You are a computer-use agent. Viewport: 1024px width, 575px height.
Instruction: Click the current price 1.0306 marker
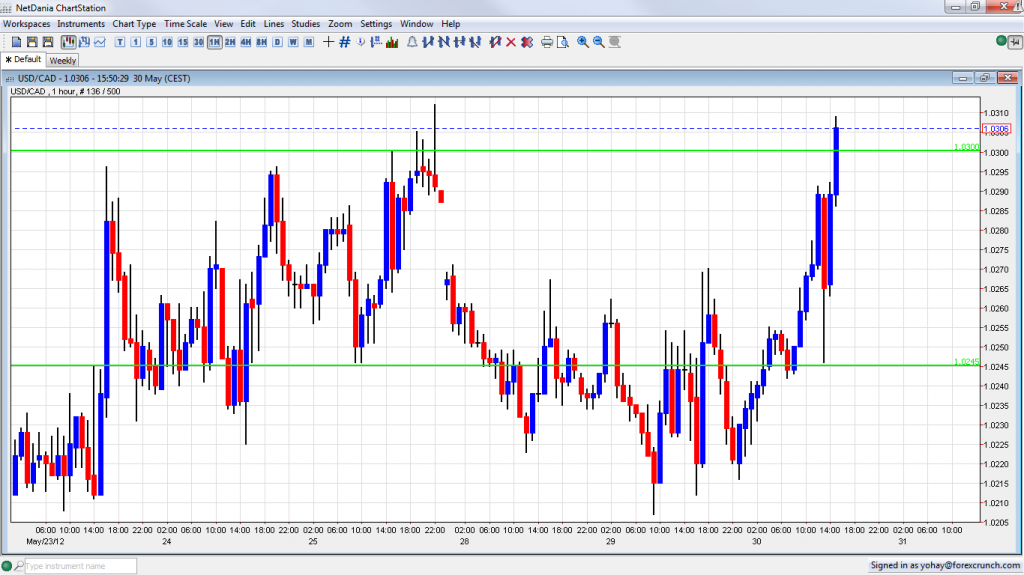tap(997, 129)
